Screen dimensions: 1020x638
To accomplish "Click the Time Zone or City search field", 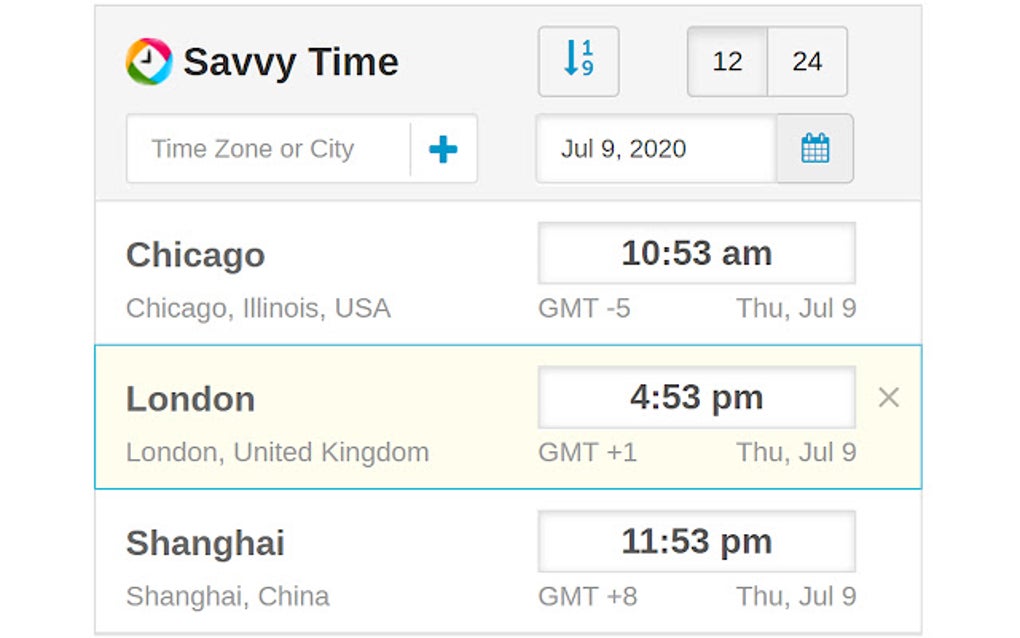I will point(260,148).
